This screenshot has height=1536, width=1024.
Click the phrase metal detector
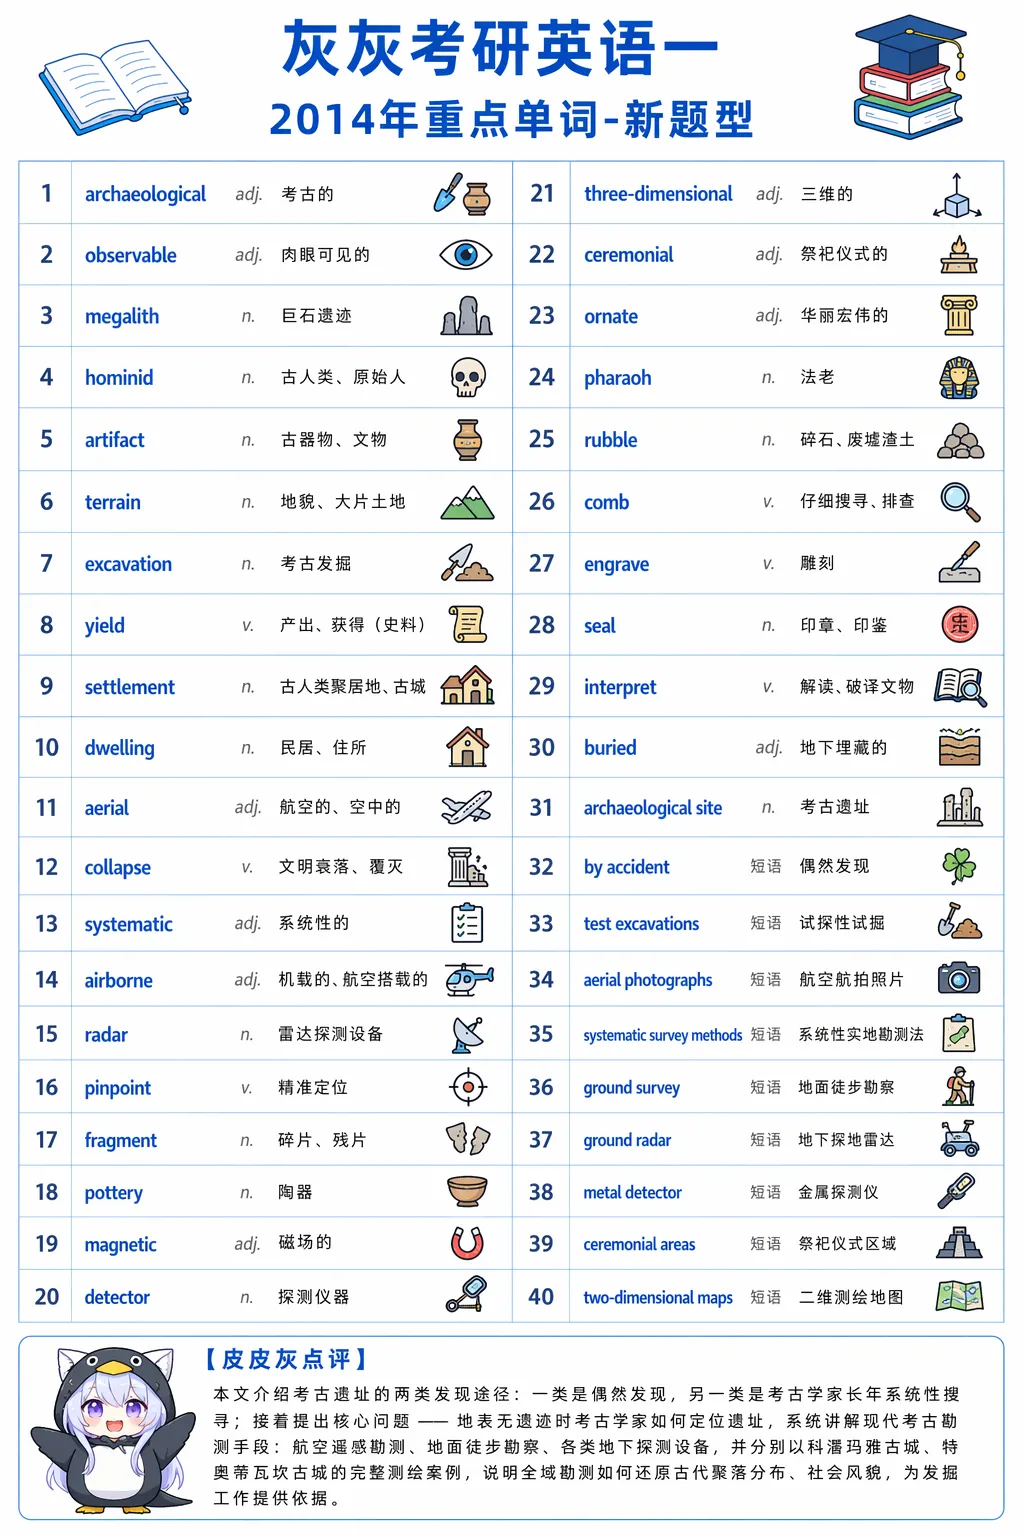coord(632,1192)
